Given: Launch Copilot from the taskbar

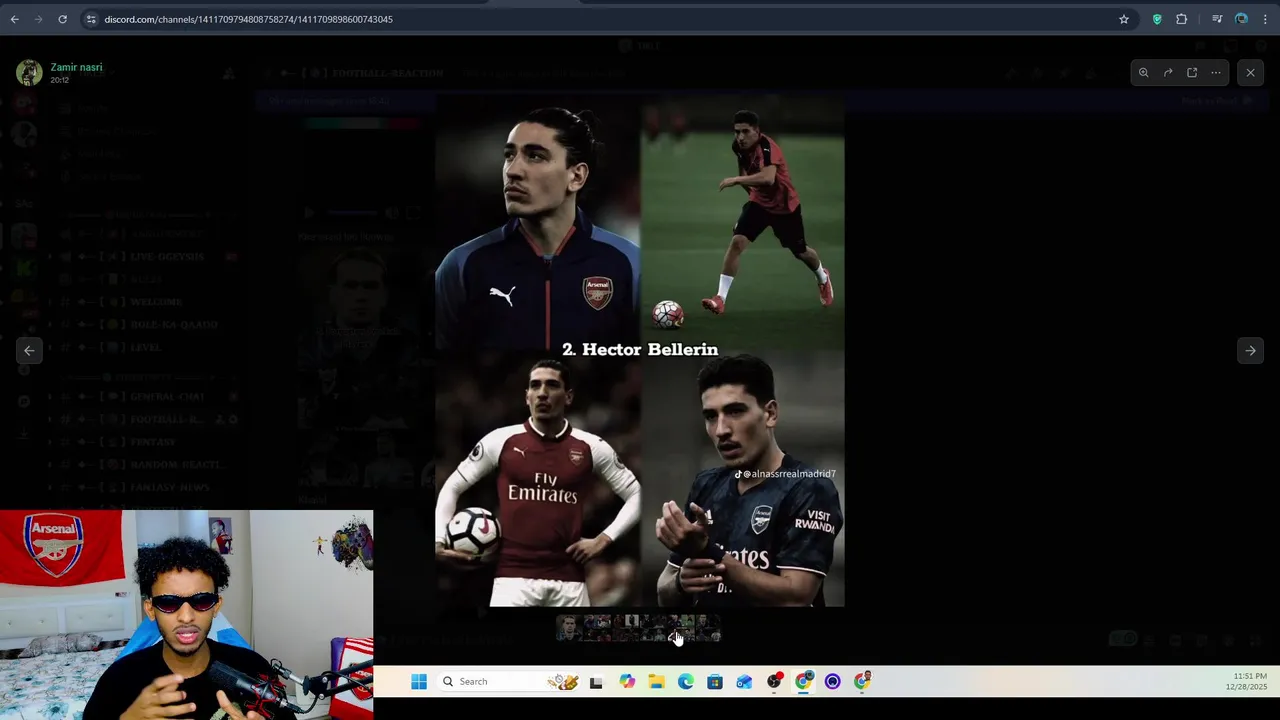Looking at the screenshot, I should (x=627, y=682).
